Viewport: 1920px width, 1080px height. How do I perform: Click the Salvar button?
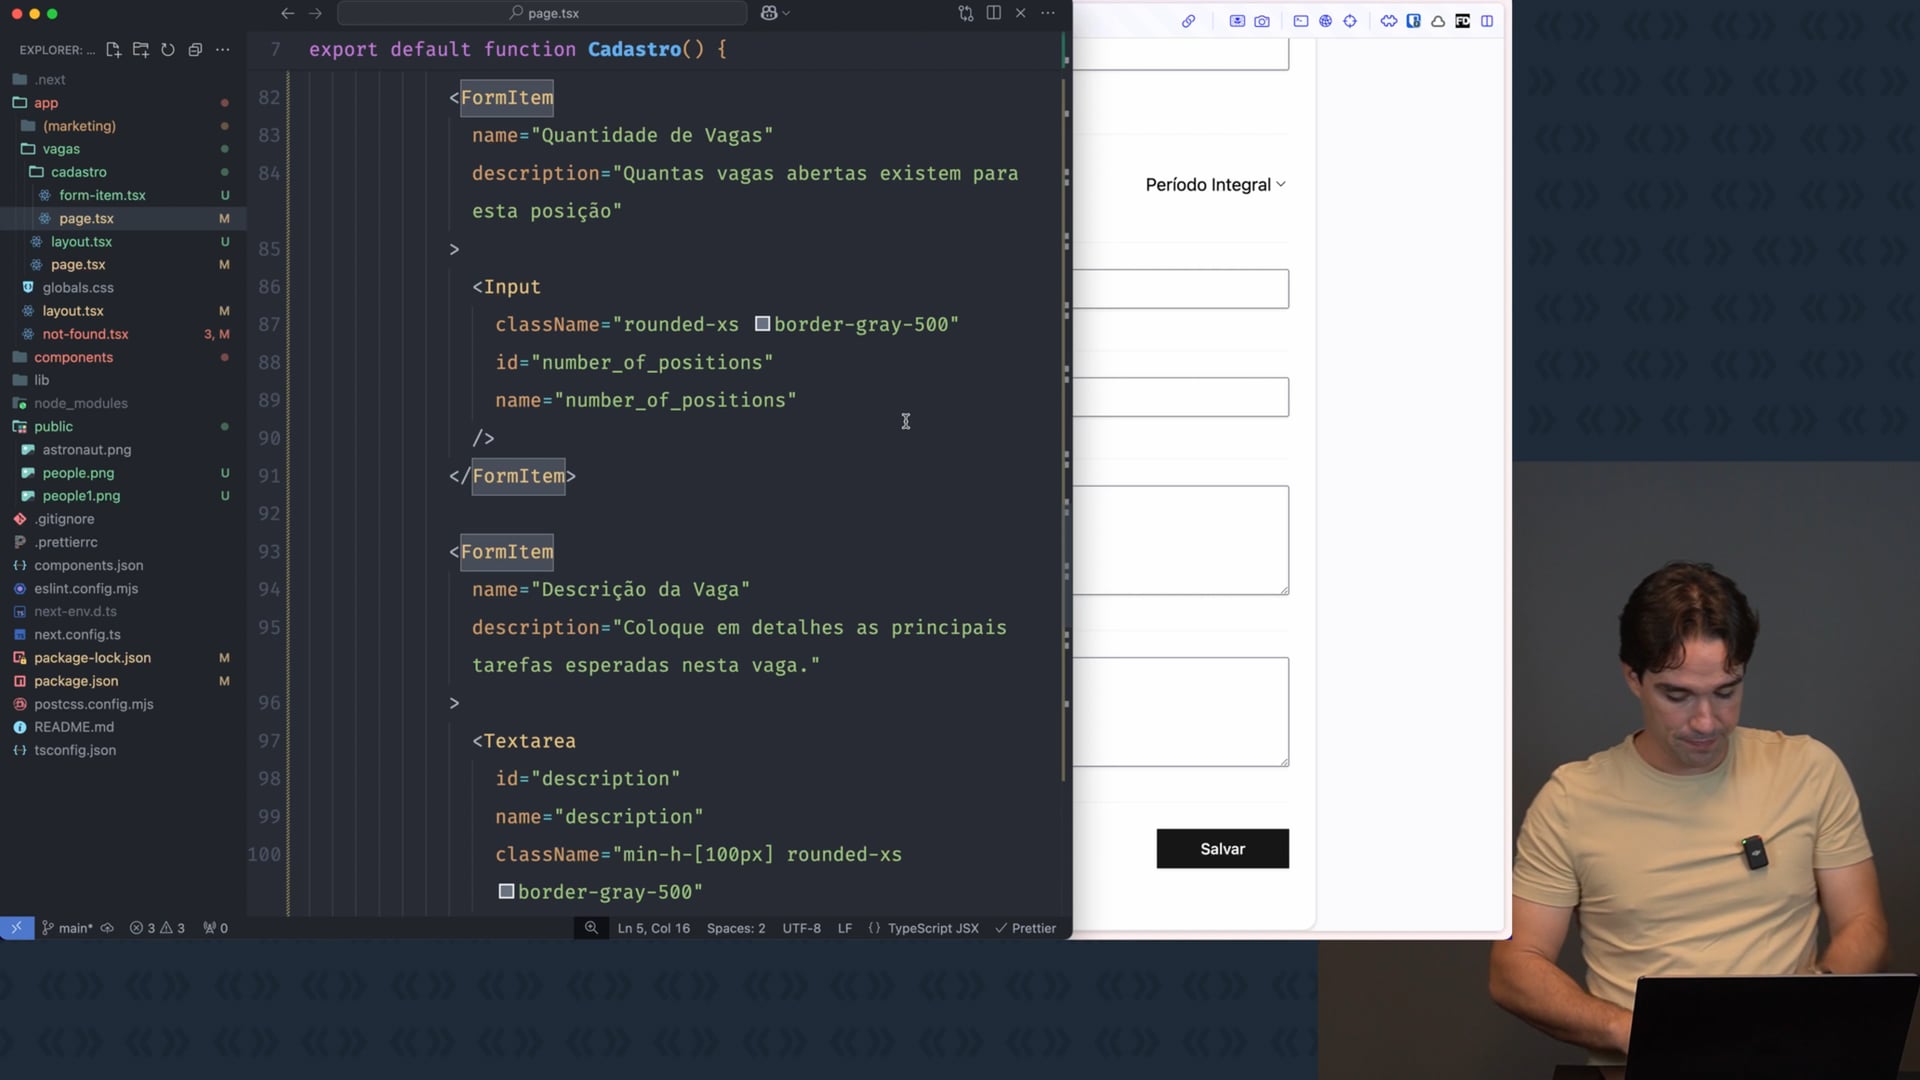point(1222,849)
